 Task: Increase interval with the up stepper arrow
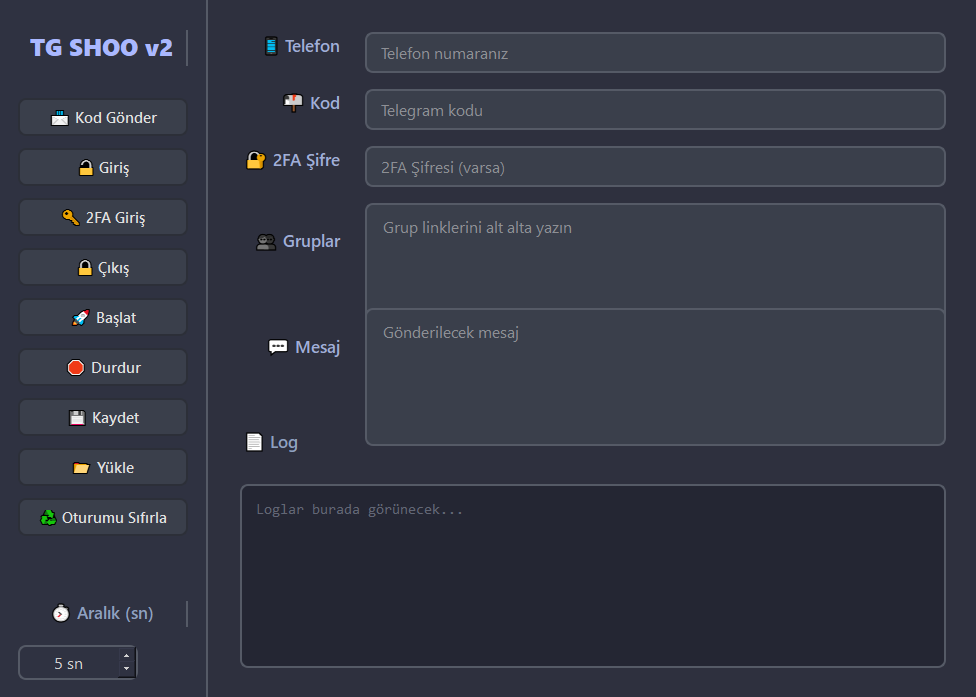coord(126,655)
